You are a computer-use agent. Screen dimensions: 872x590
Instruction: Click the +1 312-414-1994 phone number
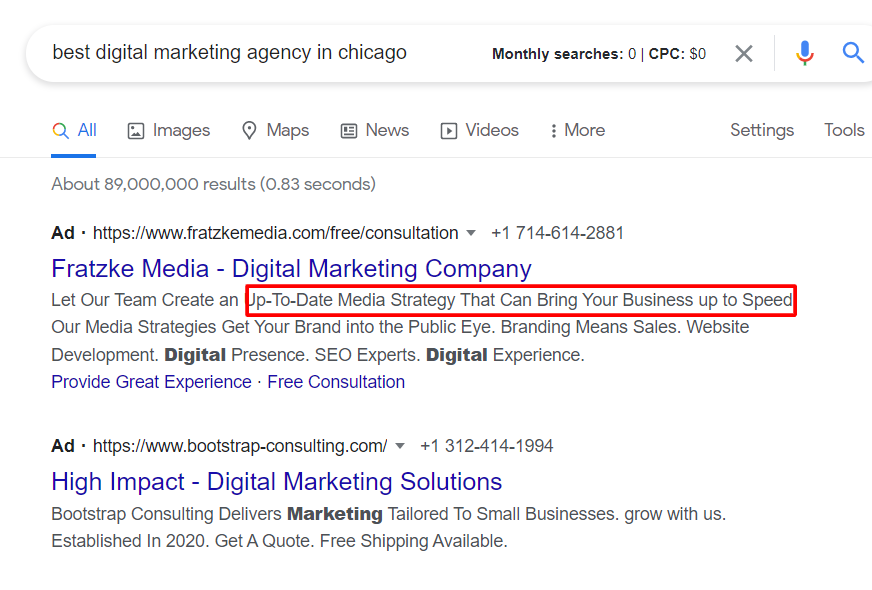click(x=486, y=446)
